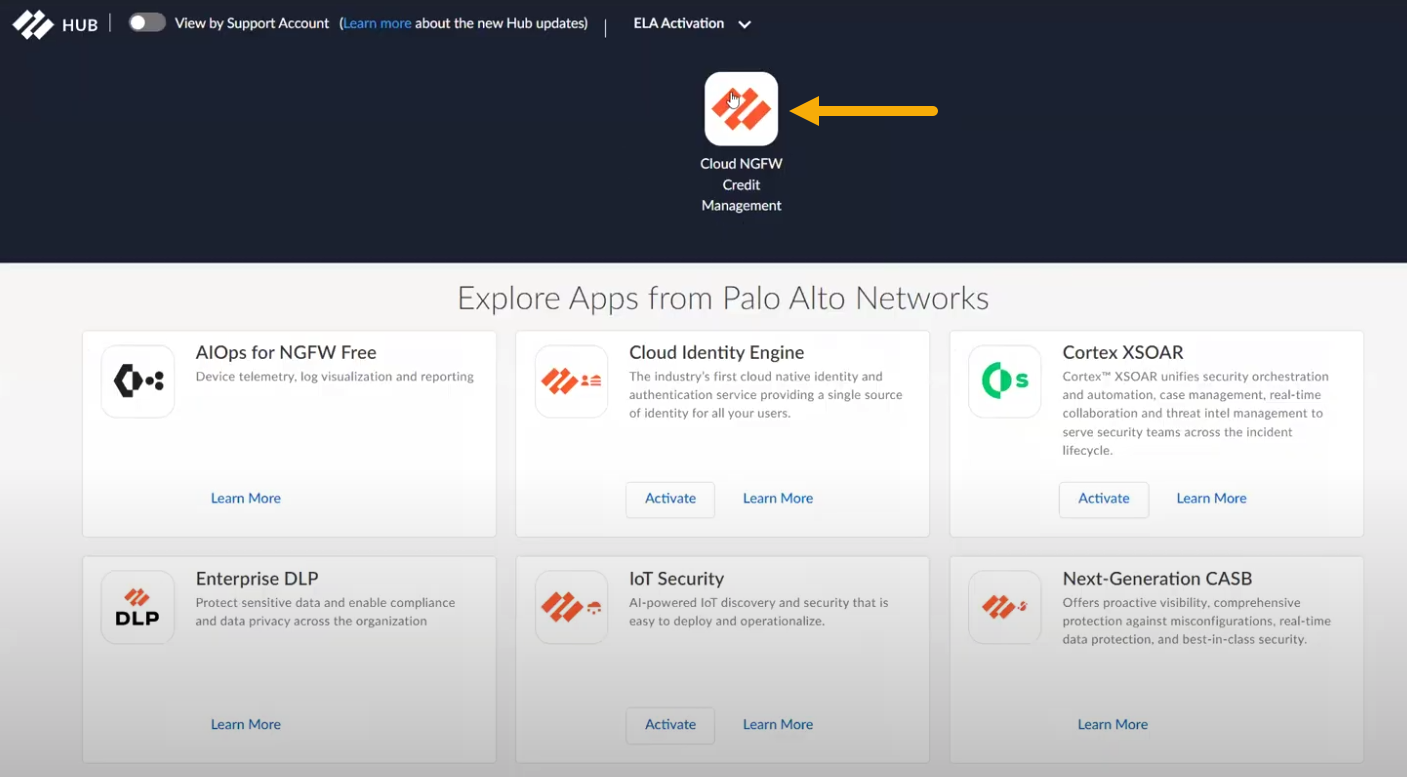The image size is (1407, 777).
Task: Open the Cloud NGFW Credit Management app icon
Action: (x=741, y=109)
